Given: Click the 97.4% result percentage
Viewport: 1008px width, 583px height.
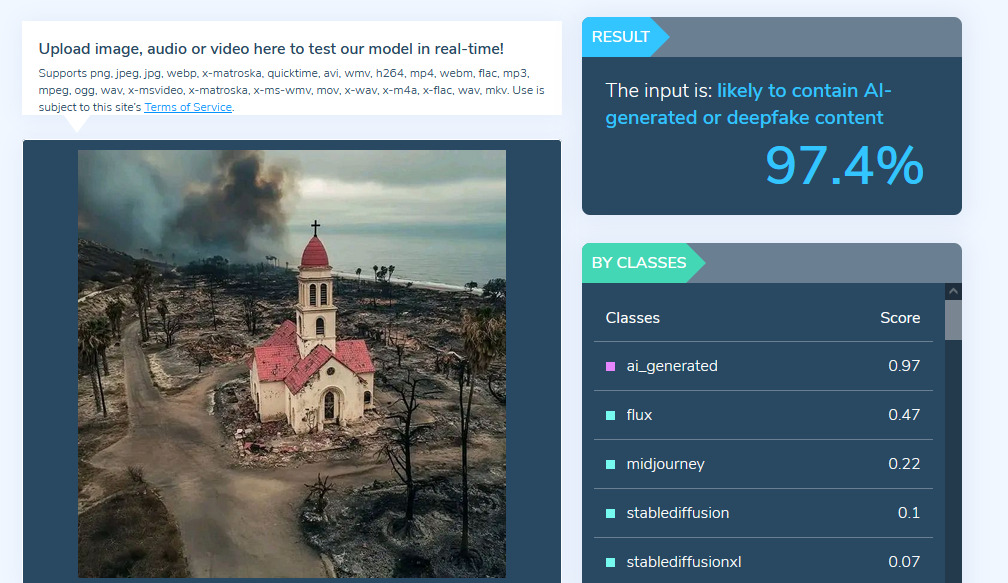Looking at the screenshot, I should [x=844, y=166].
